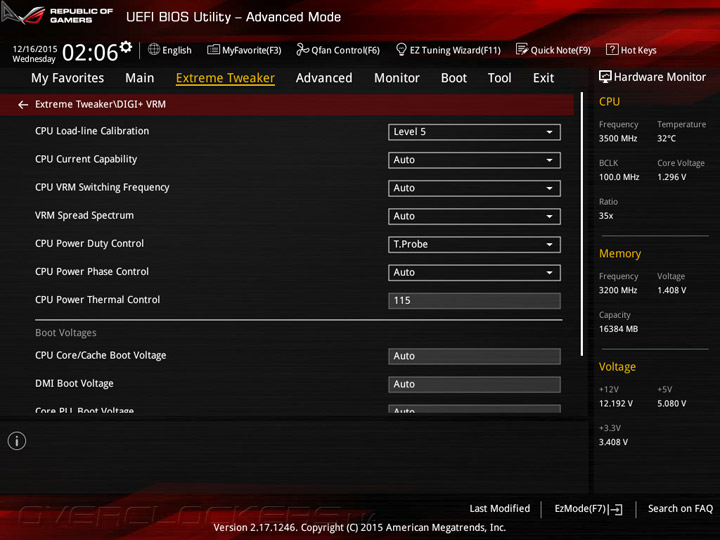The image size is (720, 540).
Task: Select CPU Power Phase Control label
Action: (x=92, y=272)
